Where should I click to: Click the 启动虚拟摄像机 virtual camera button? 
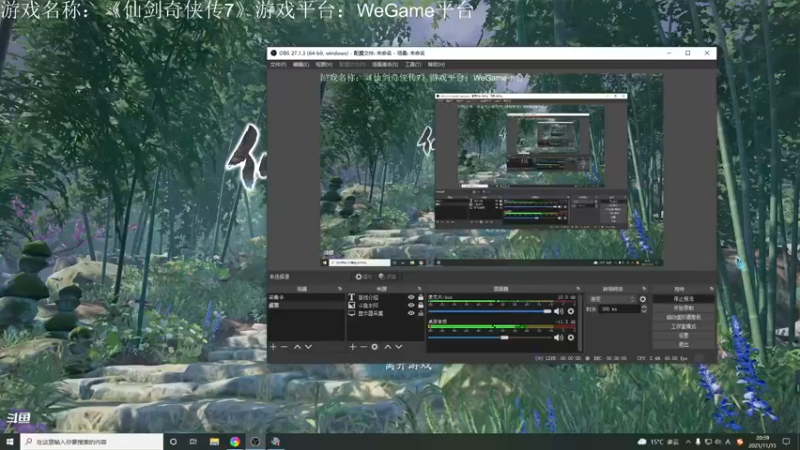pyautogui.click(x=683, y=317)
